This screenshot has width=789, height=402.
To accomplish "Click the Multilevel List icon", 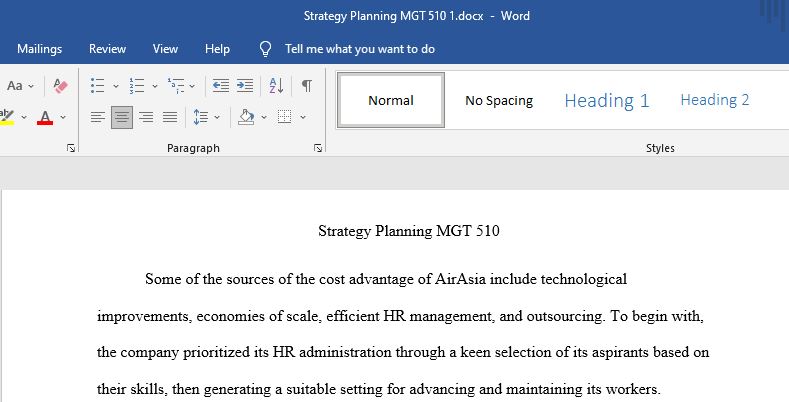I will click(x=176, y=86).
